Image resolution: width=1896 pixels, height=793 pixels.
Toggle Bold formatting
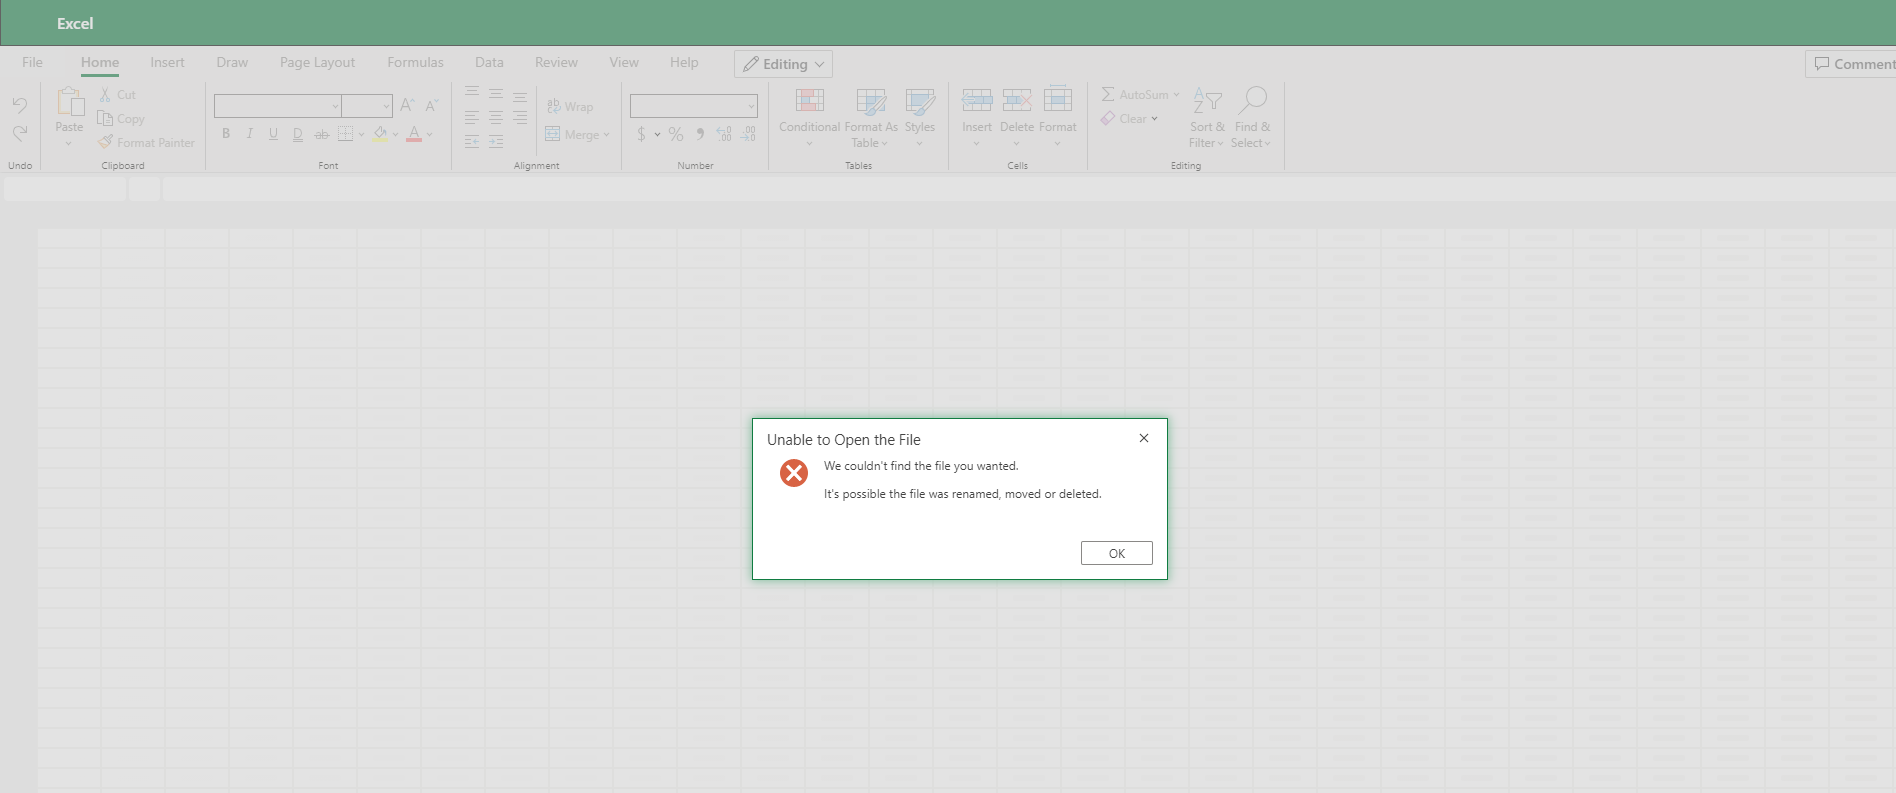coord(226,134)
